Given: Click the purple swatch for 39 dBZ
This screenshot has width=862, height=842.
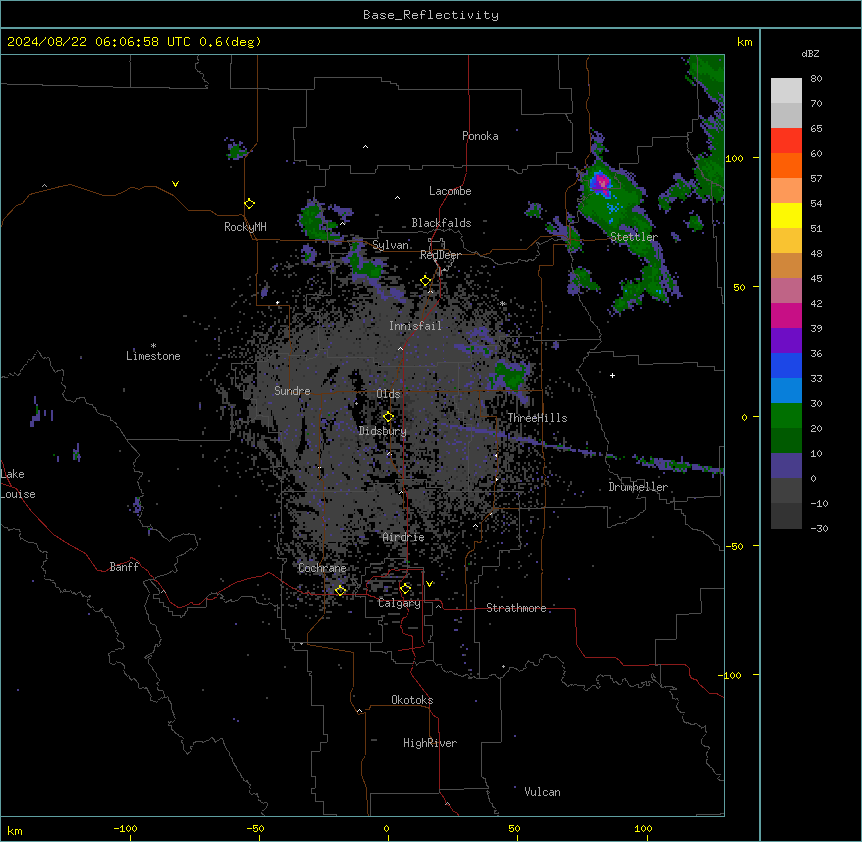Looking at the screenshot, I should point(786,340).
